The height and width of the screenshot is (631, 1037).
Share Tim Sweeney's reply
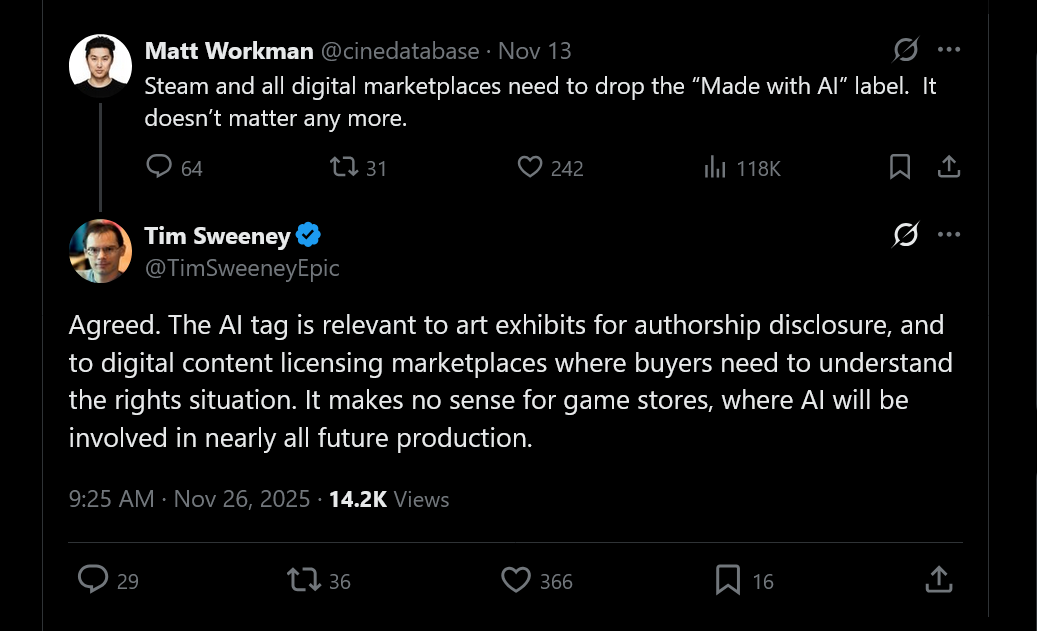click(x=938, y=580)
